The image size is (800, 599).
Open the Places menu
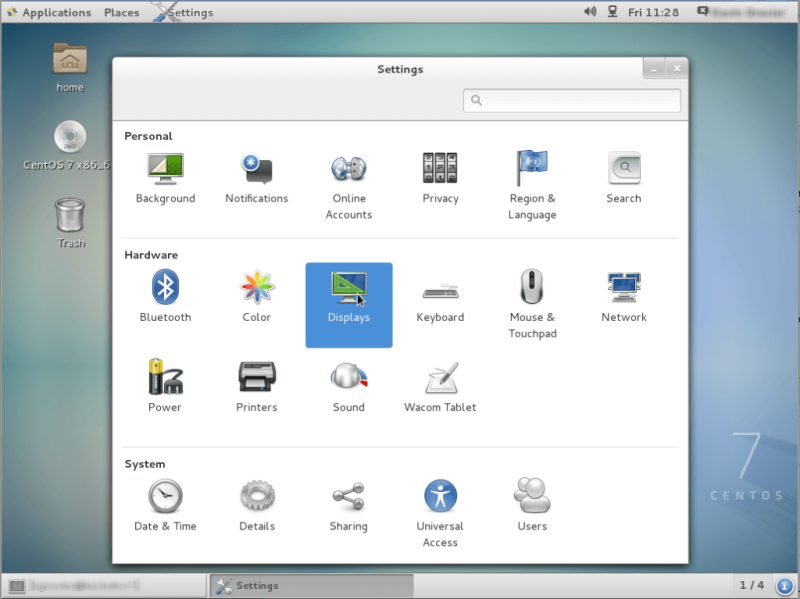[121, 12]
